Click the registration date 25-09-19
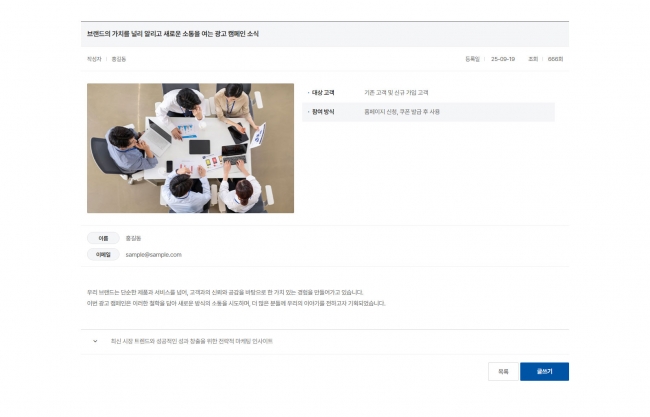Viewport: 650px width, 417px height. coord(503,59)
